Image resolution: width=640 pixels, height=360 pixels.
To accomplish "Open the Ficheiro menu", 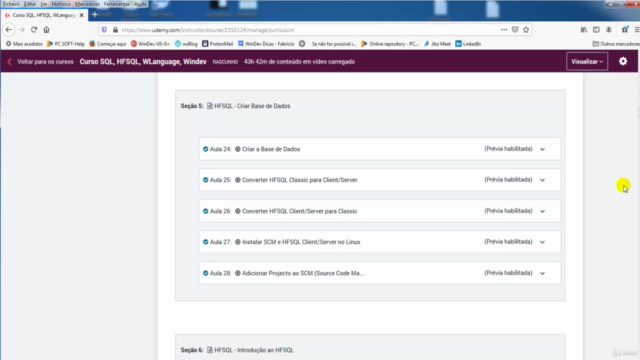I will click(11, 4).
